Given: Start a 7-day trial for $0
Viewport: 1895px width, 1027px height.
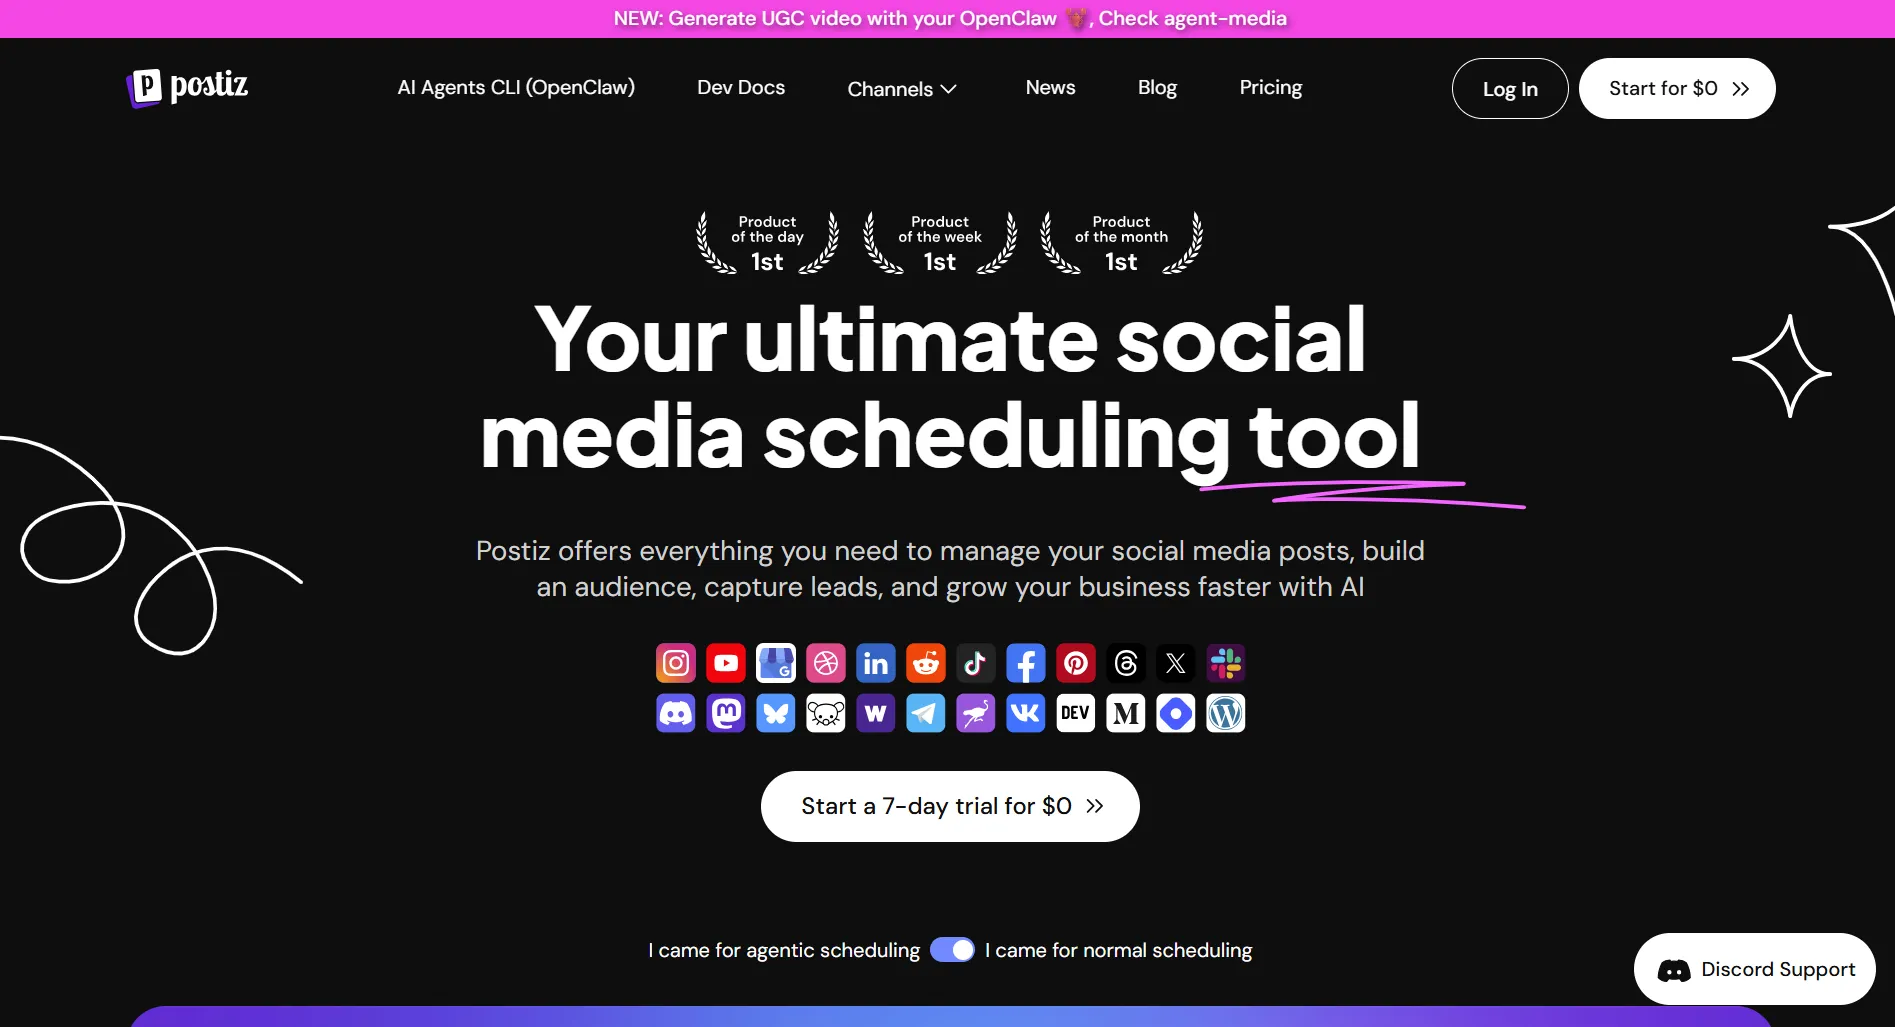Looking at the screenshot, I should (950, 806).
